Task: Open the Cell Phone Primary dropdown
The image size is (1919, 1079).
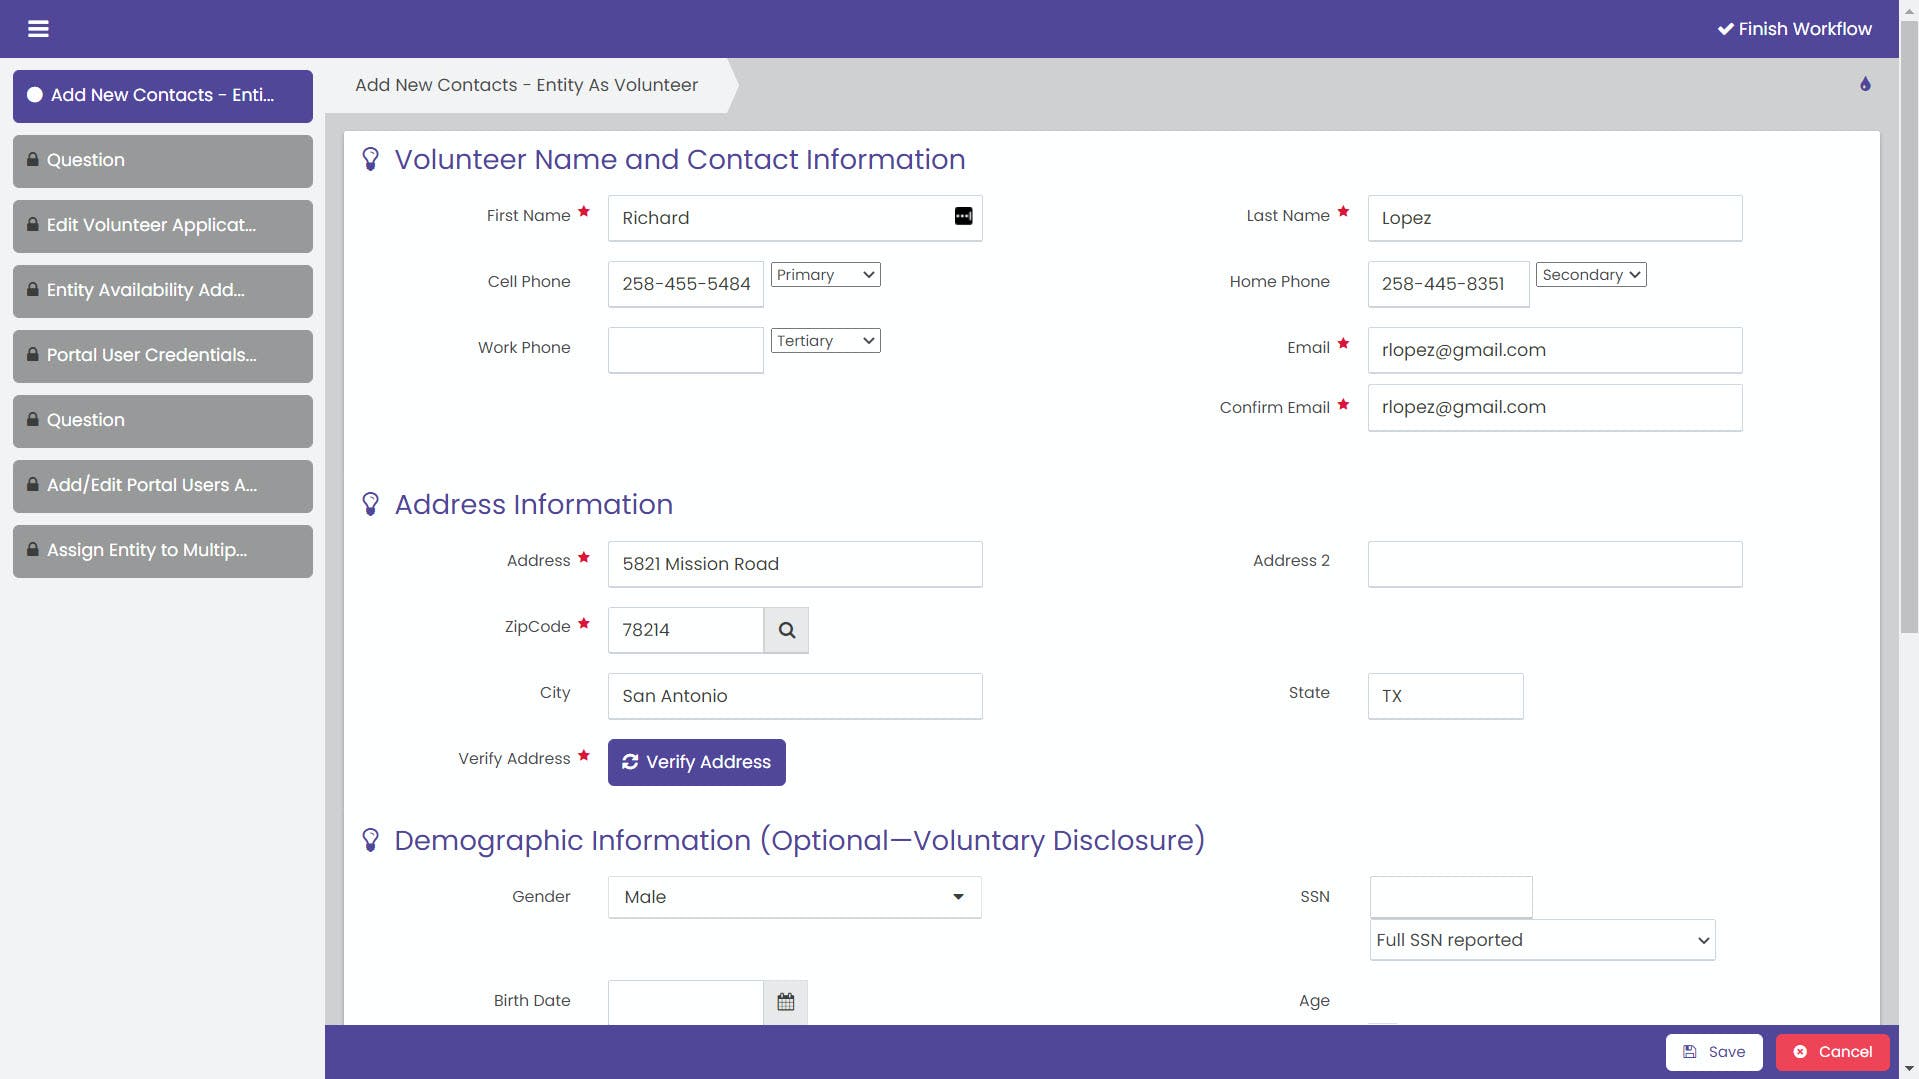Action: 825,275
